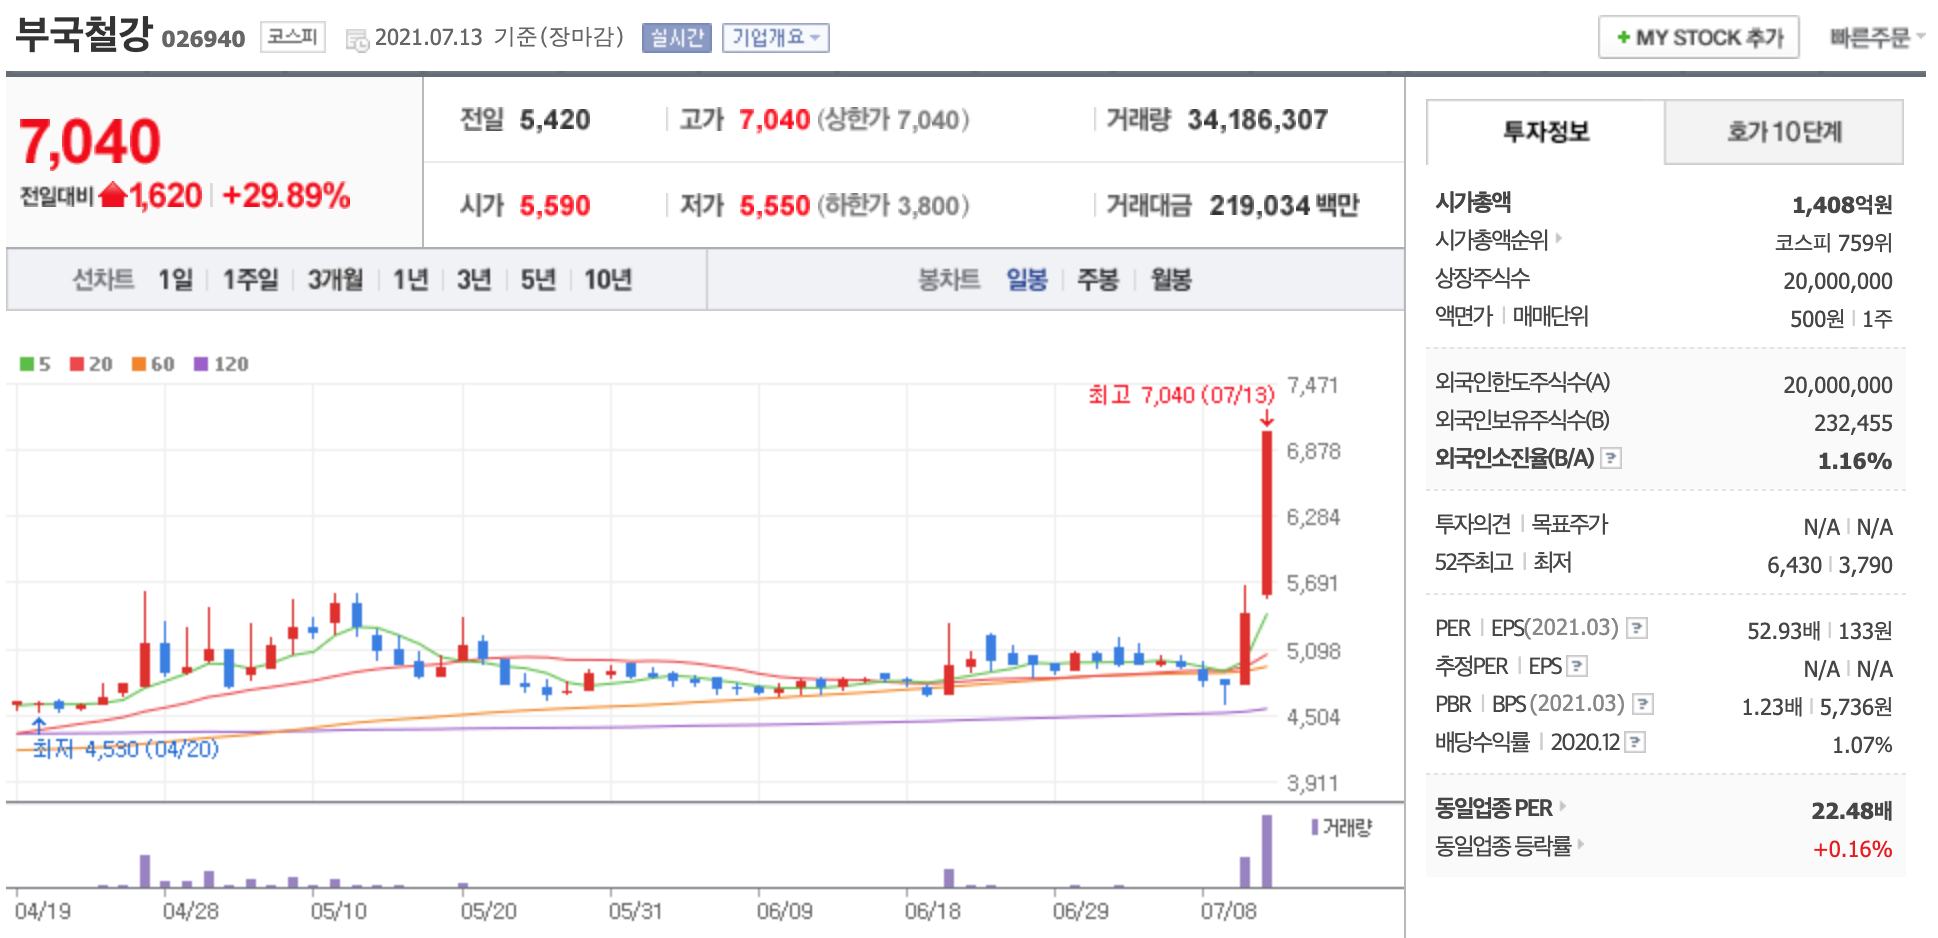
Task: Click the 전일 5,420 previous close
Action: pyautogui.click(x=555, y=120)
